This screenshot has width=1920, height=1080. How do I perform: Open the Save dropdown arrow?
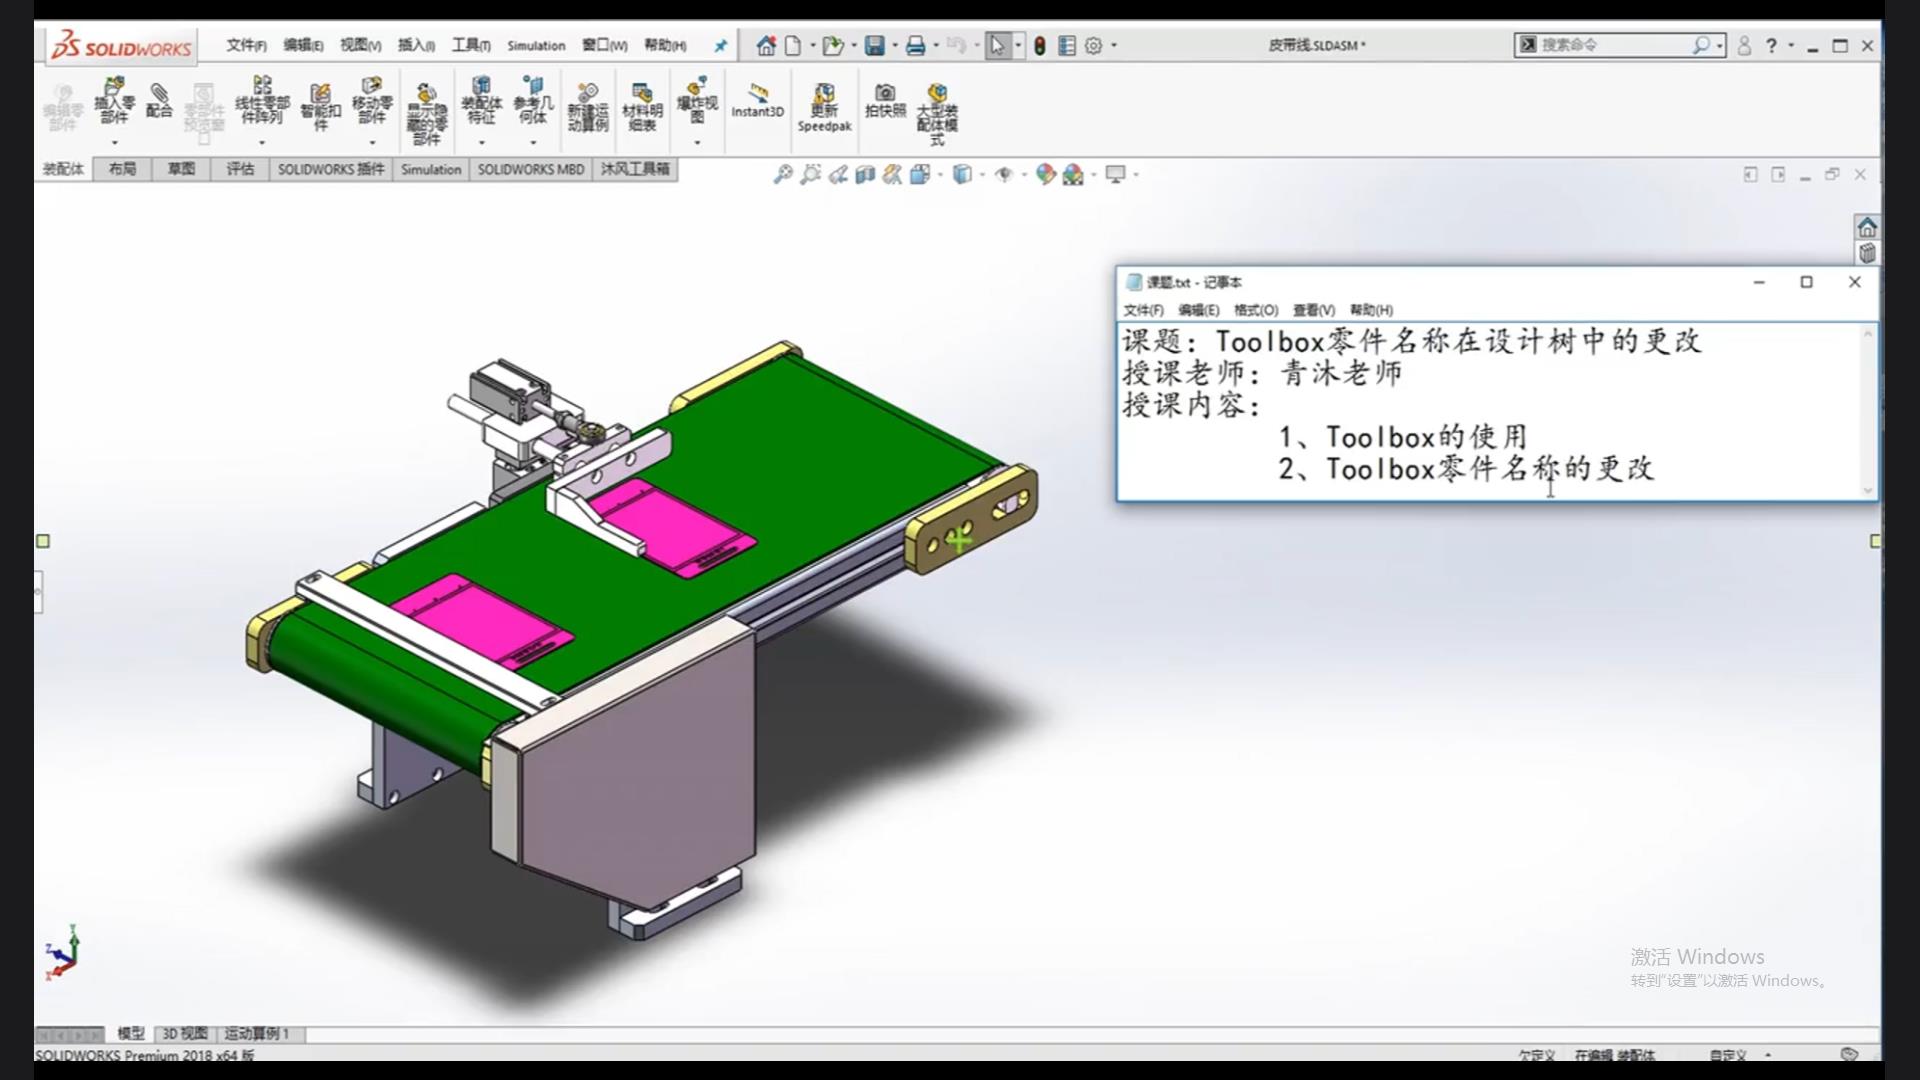click(x=895, y=46)
